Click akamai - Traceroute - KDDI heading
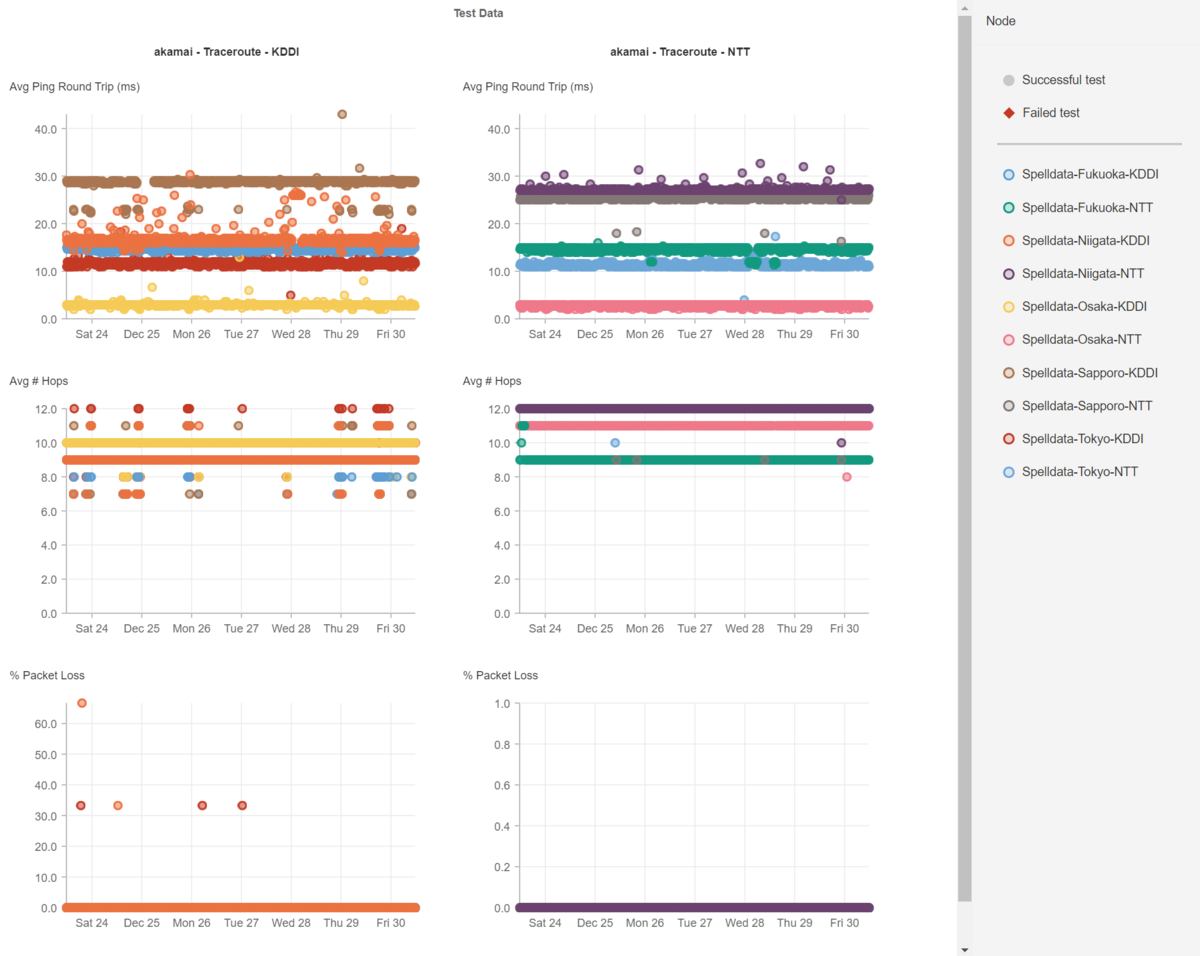1200x956 pixels. [226, 52]
